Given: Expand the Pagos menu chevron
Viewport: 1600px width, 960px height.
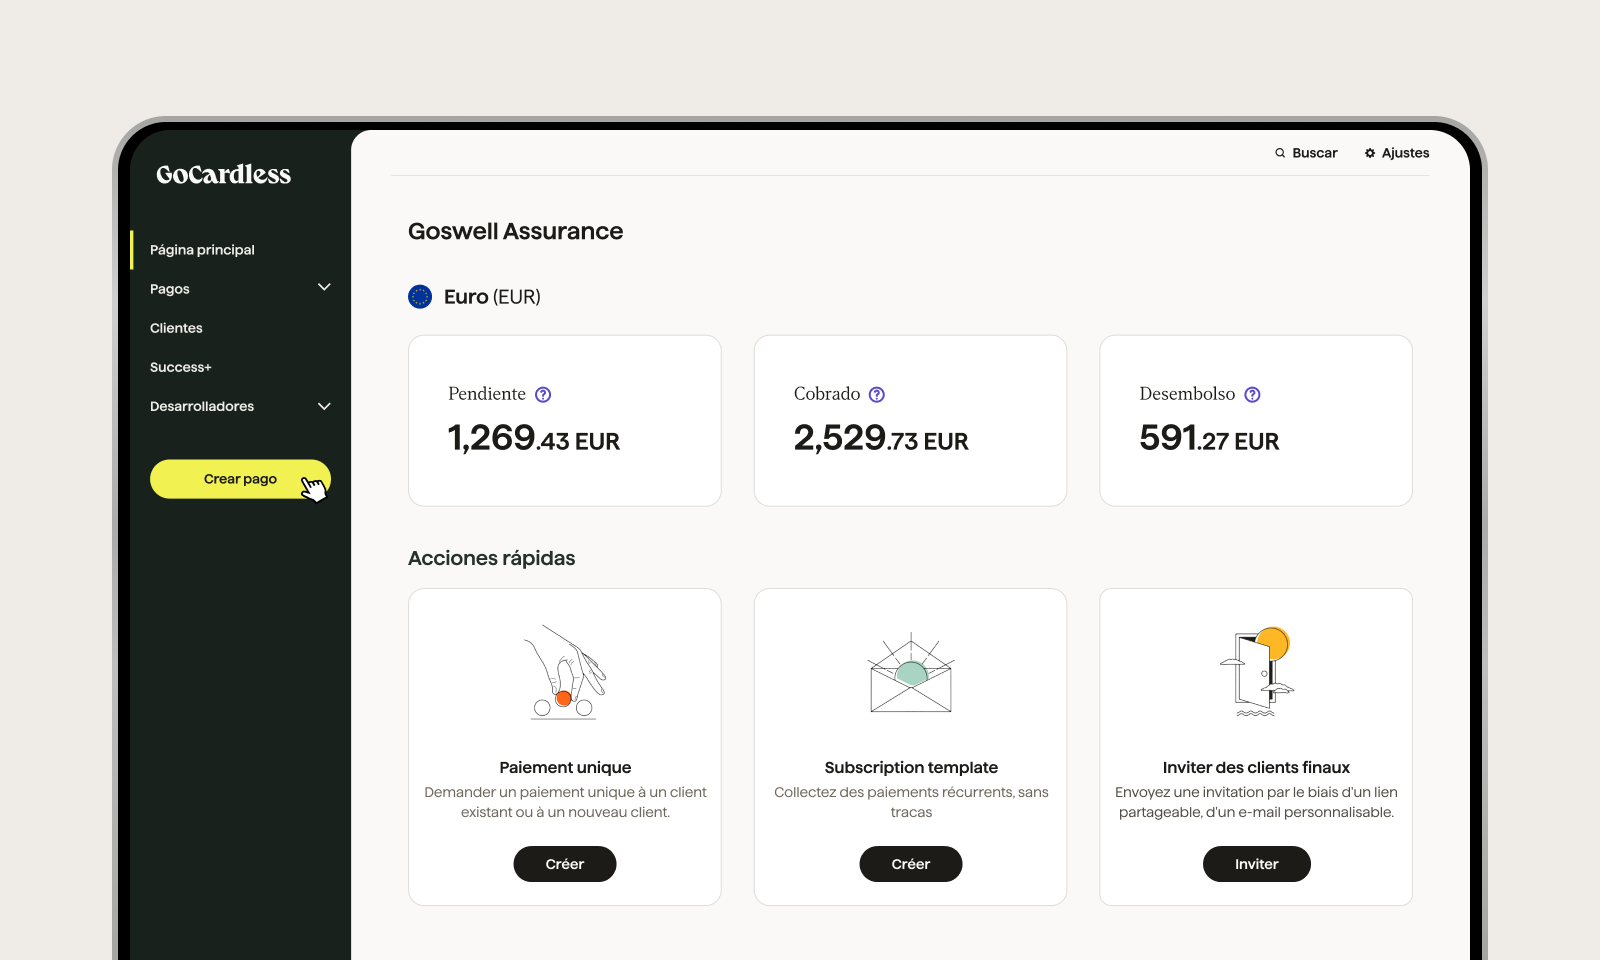Looking at the screenshot, I should [x=324, y=288].
